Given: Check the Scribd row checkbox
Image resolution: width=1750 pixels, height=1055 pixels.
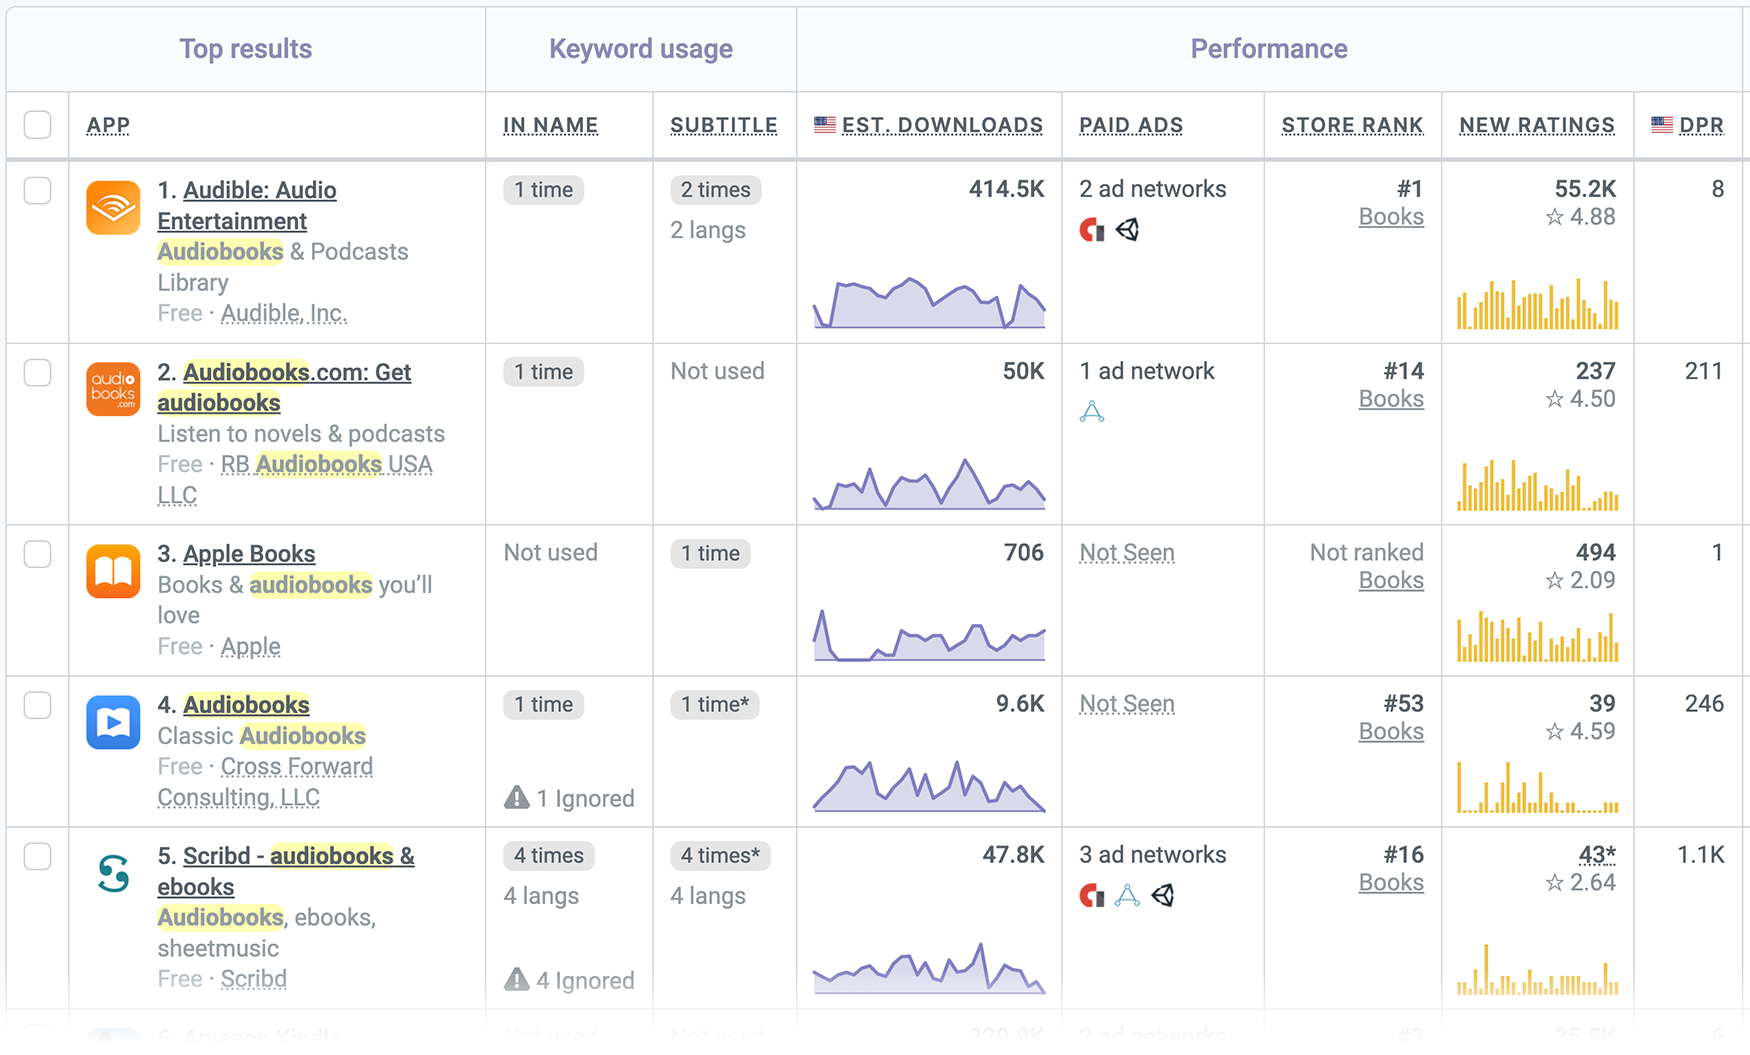Looking at the screenshot, I should pyautogui.click(x=37, y=856).
